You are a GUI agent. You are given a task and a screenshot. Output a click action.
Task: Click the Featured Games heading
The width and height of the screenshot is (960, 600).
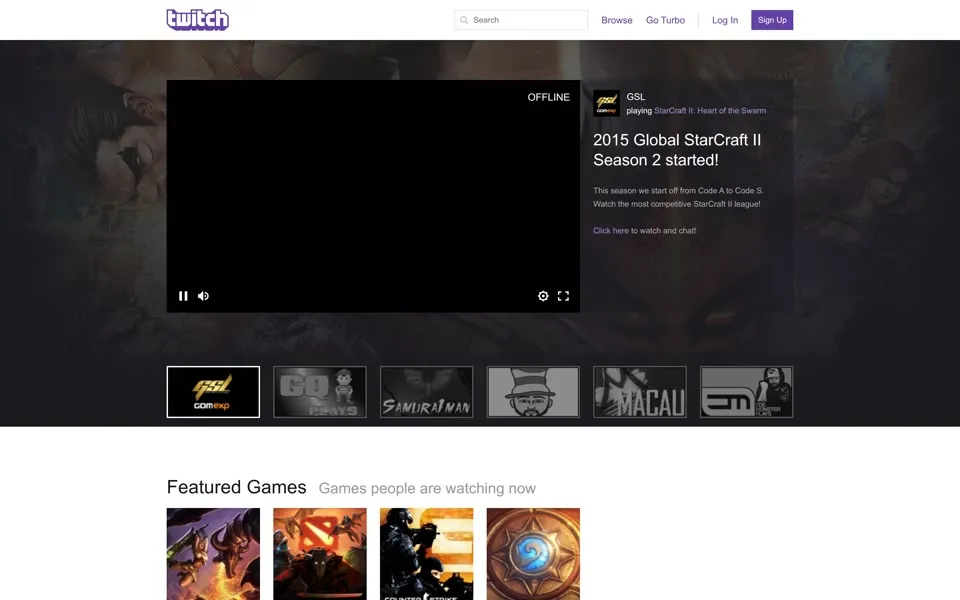point(236,487)
